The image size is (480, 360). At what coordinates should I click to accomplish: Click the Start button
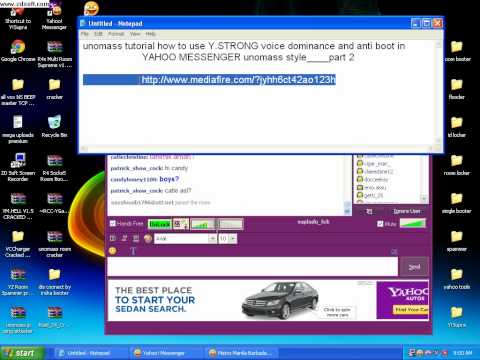[22, 353]
